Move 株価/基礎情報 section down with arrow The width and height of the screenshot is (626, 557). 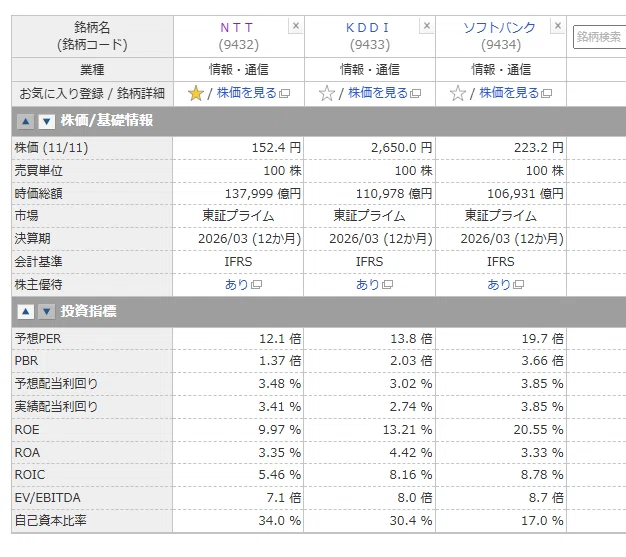[x=46, y=121]
